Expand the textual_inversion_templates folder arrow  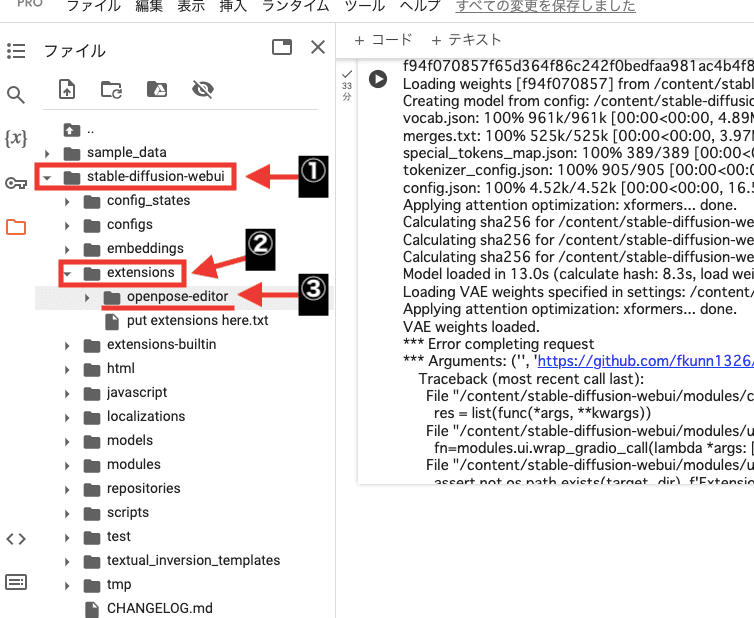(67, 562)
